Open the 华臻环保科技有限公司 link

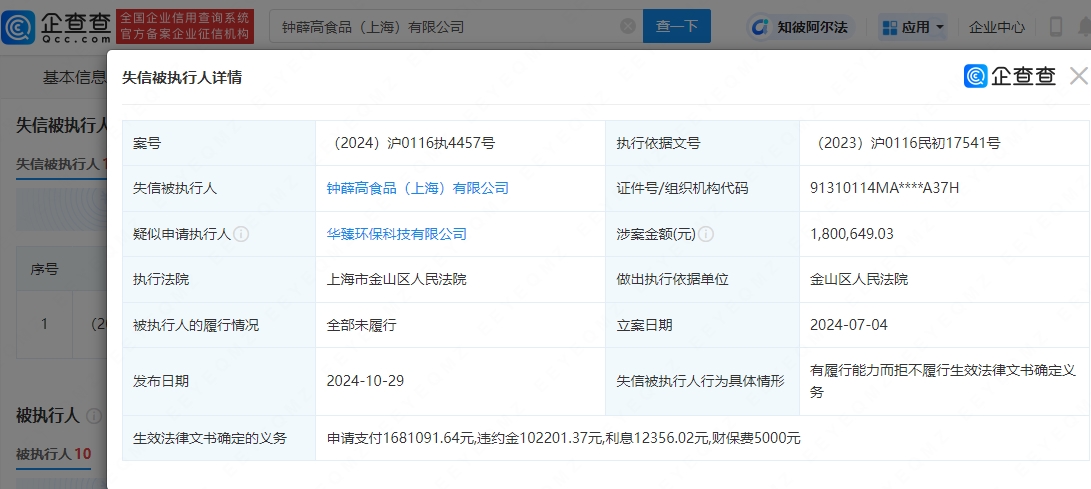click(x=397, y=234)
